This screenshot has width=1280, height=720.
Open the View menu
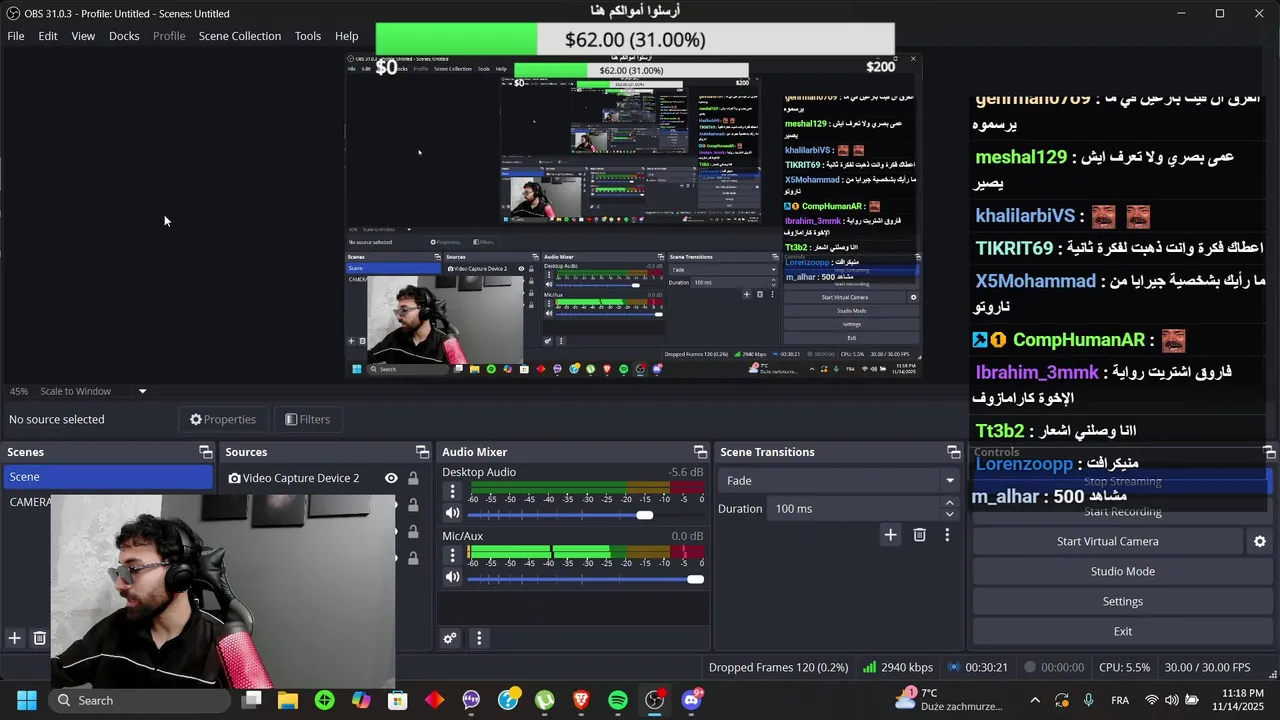(83, 36)
